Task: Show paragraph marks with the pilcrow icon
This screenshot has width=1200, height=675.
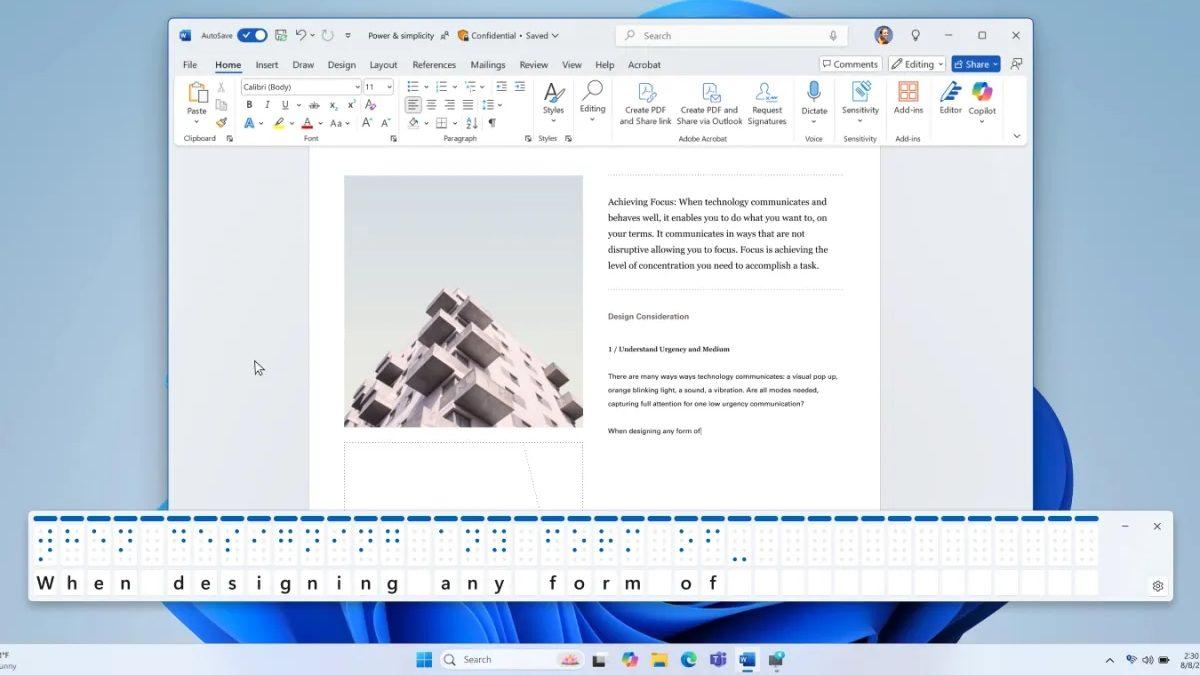Action: point(491,123)
